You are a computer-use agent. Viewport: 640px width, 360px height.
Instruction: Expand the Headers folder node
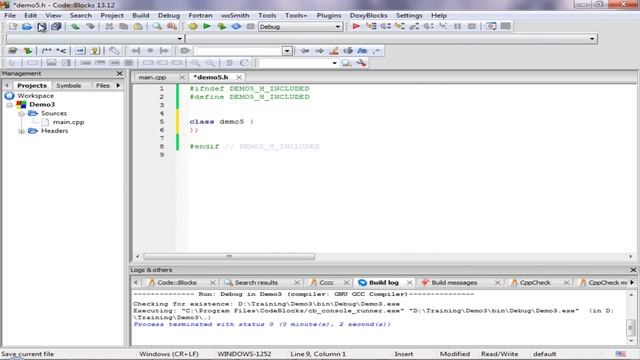pos(22,131)
